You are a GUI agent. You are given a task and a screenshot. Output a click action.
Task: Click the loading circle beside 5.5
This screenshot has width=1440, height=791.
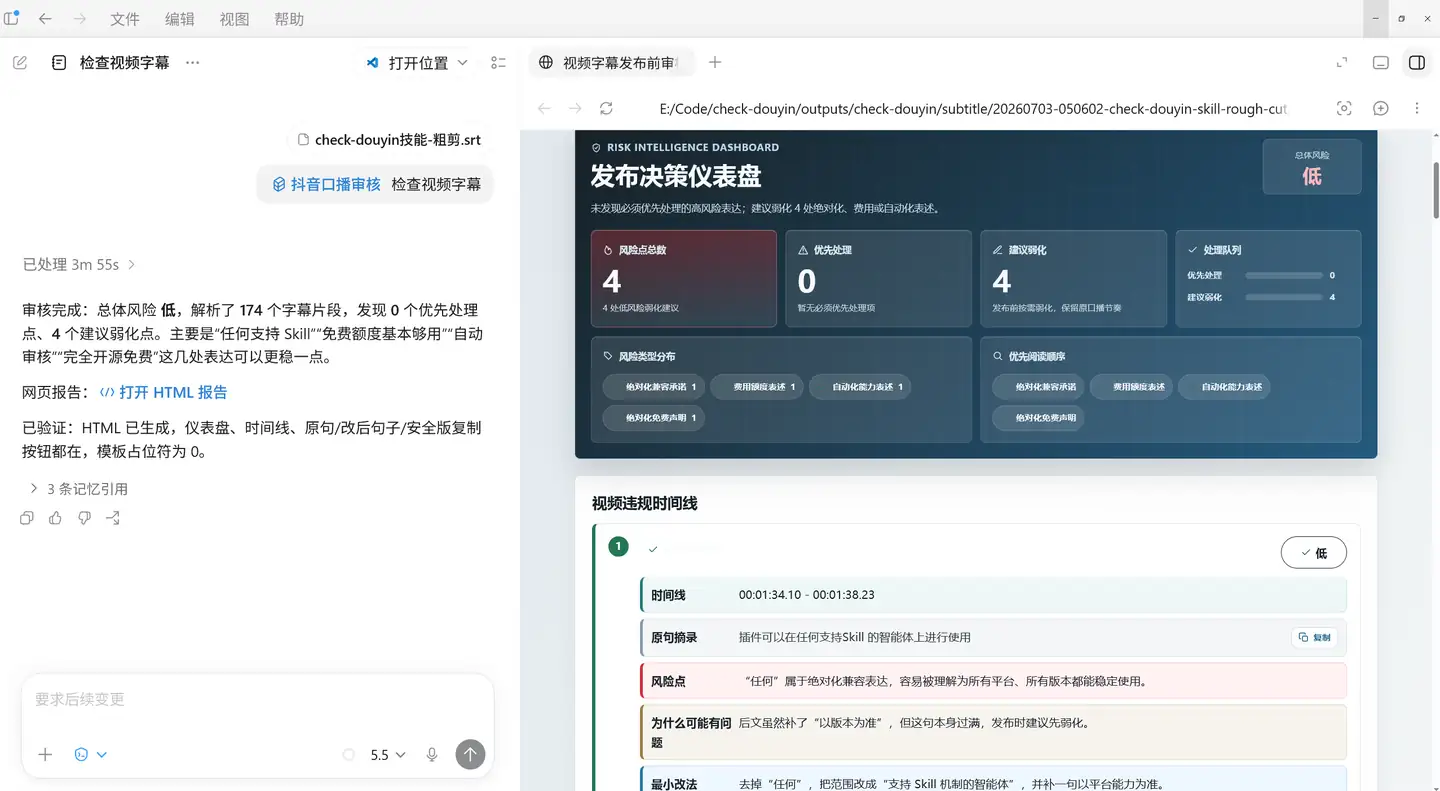pyautogui.click(x=349, y=755)
